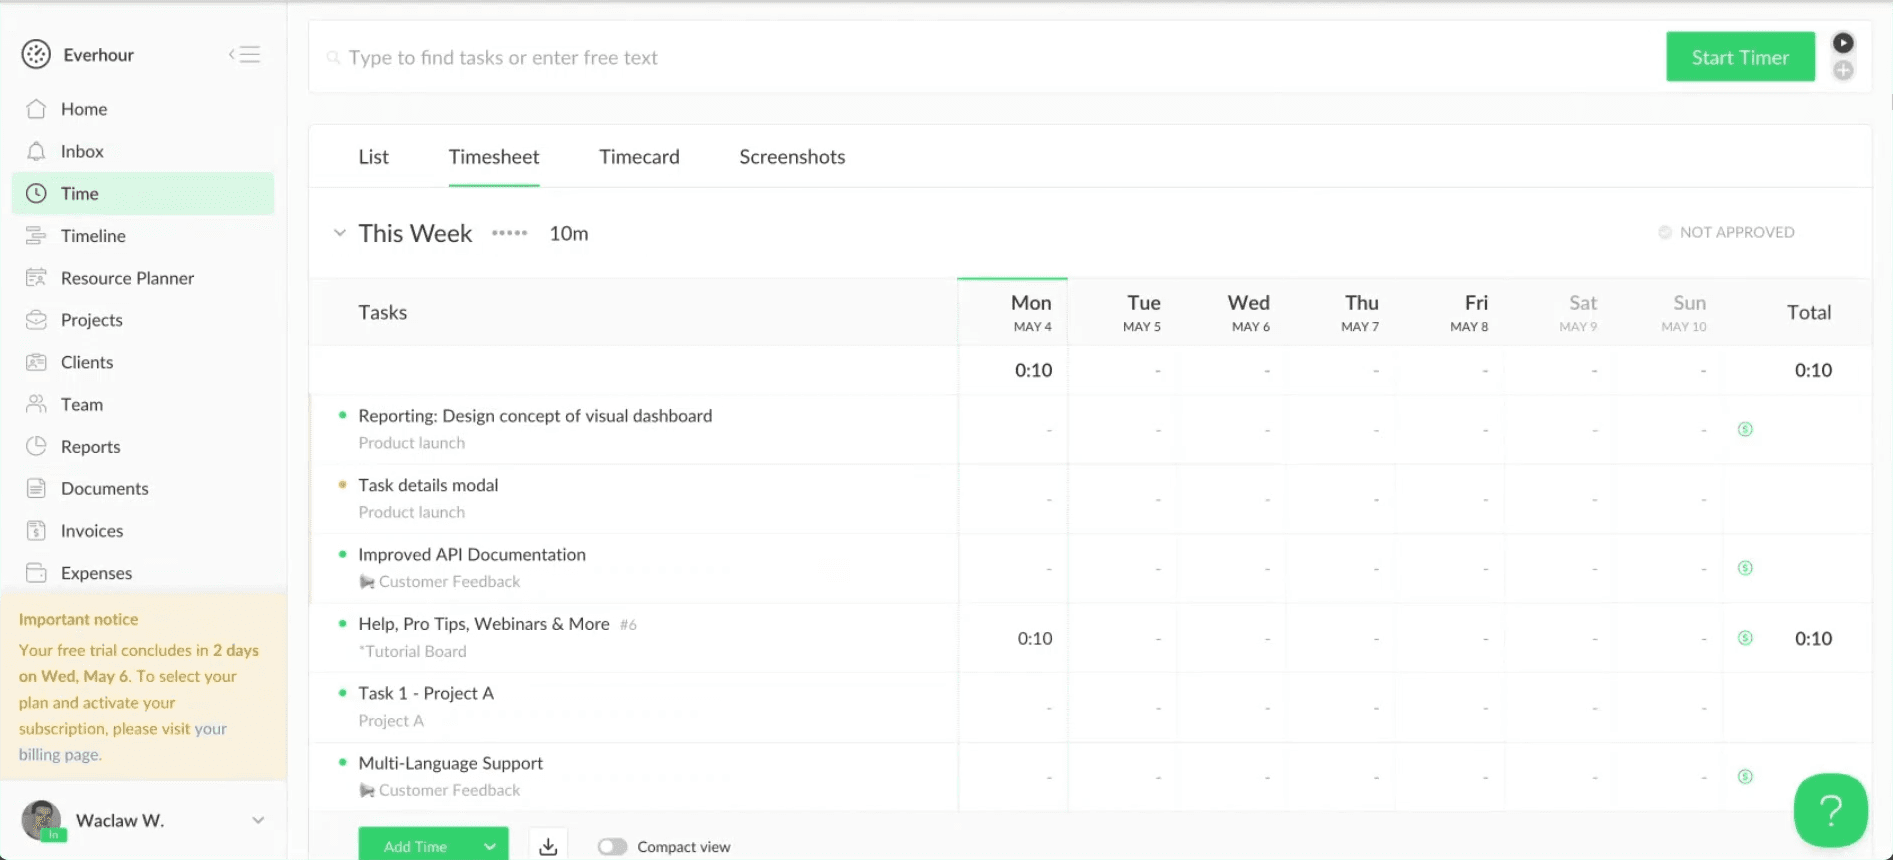This screenshot has width=1893, height=860.
Task: Click the Expenses sidebar icon
Action: tap(36, 573)
